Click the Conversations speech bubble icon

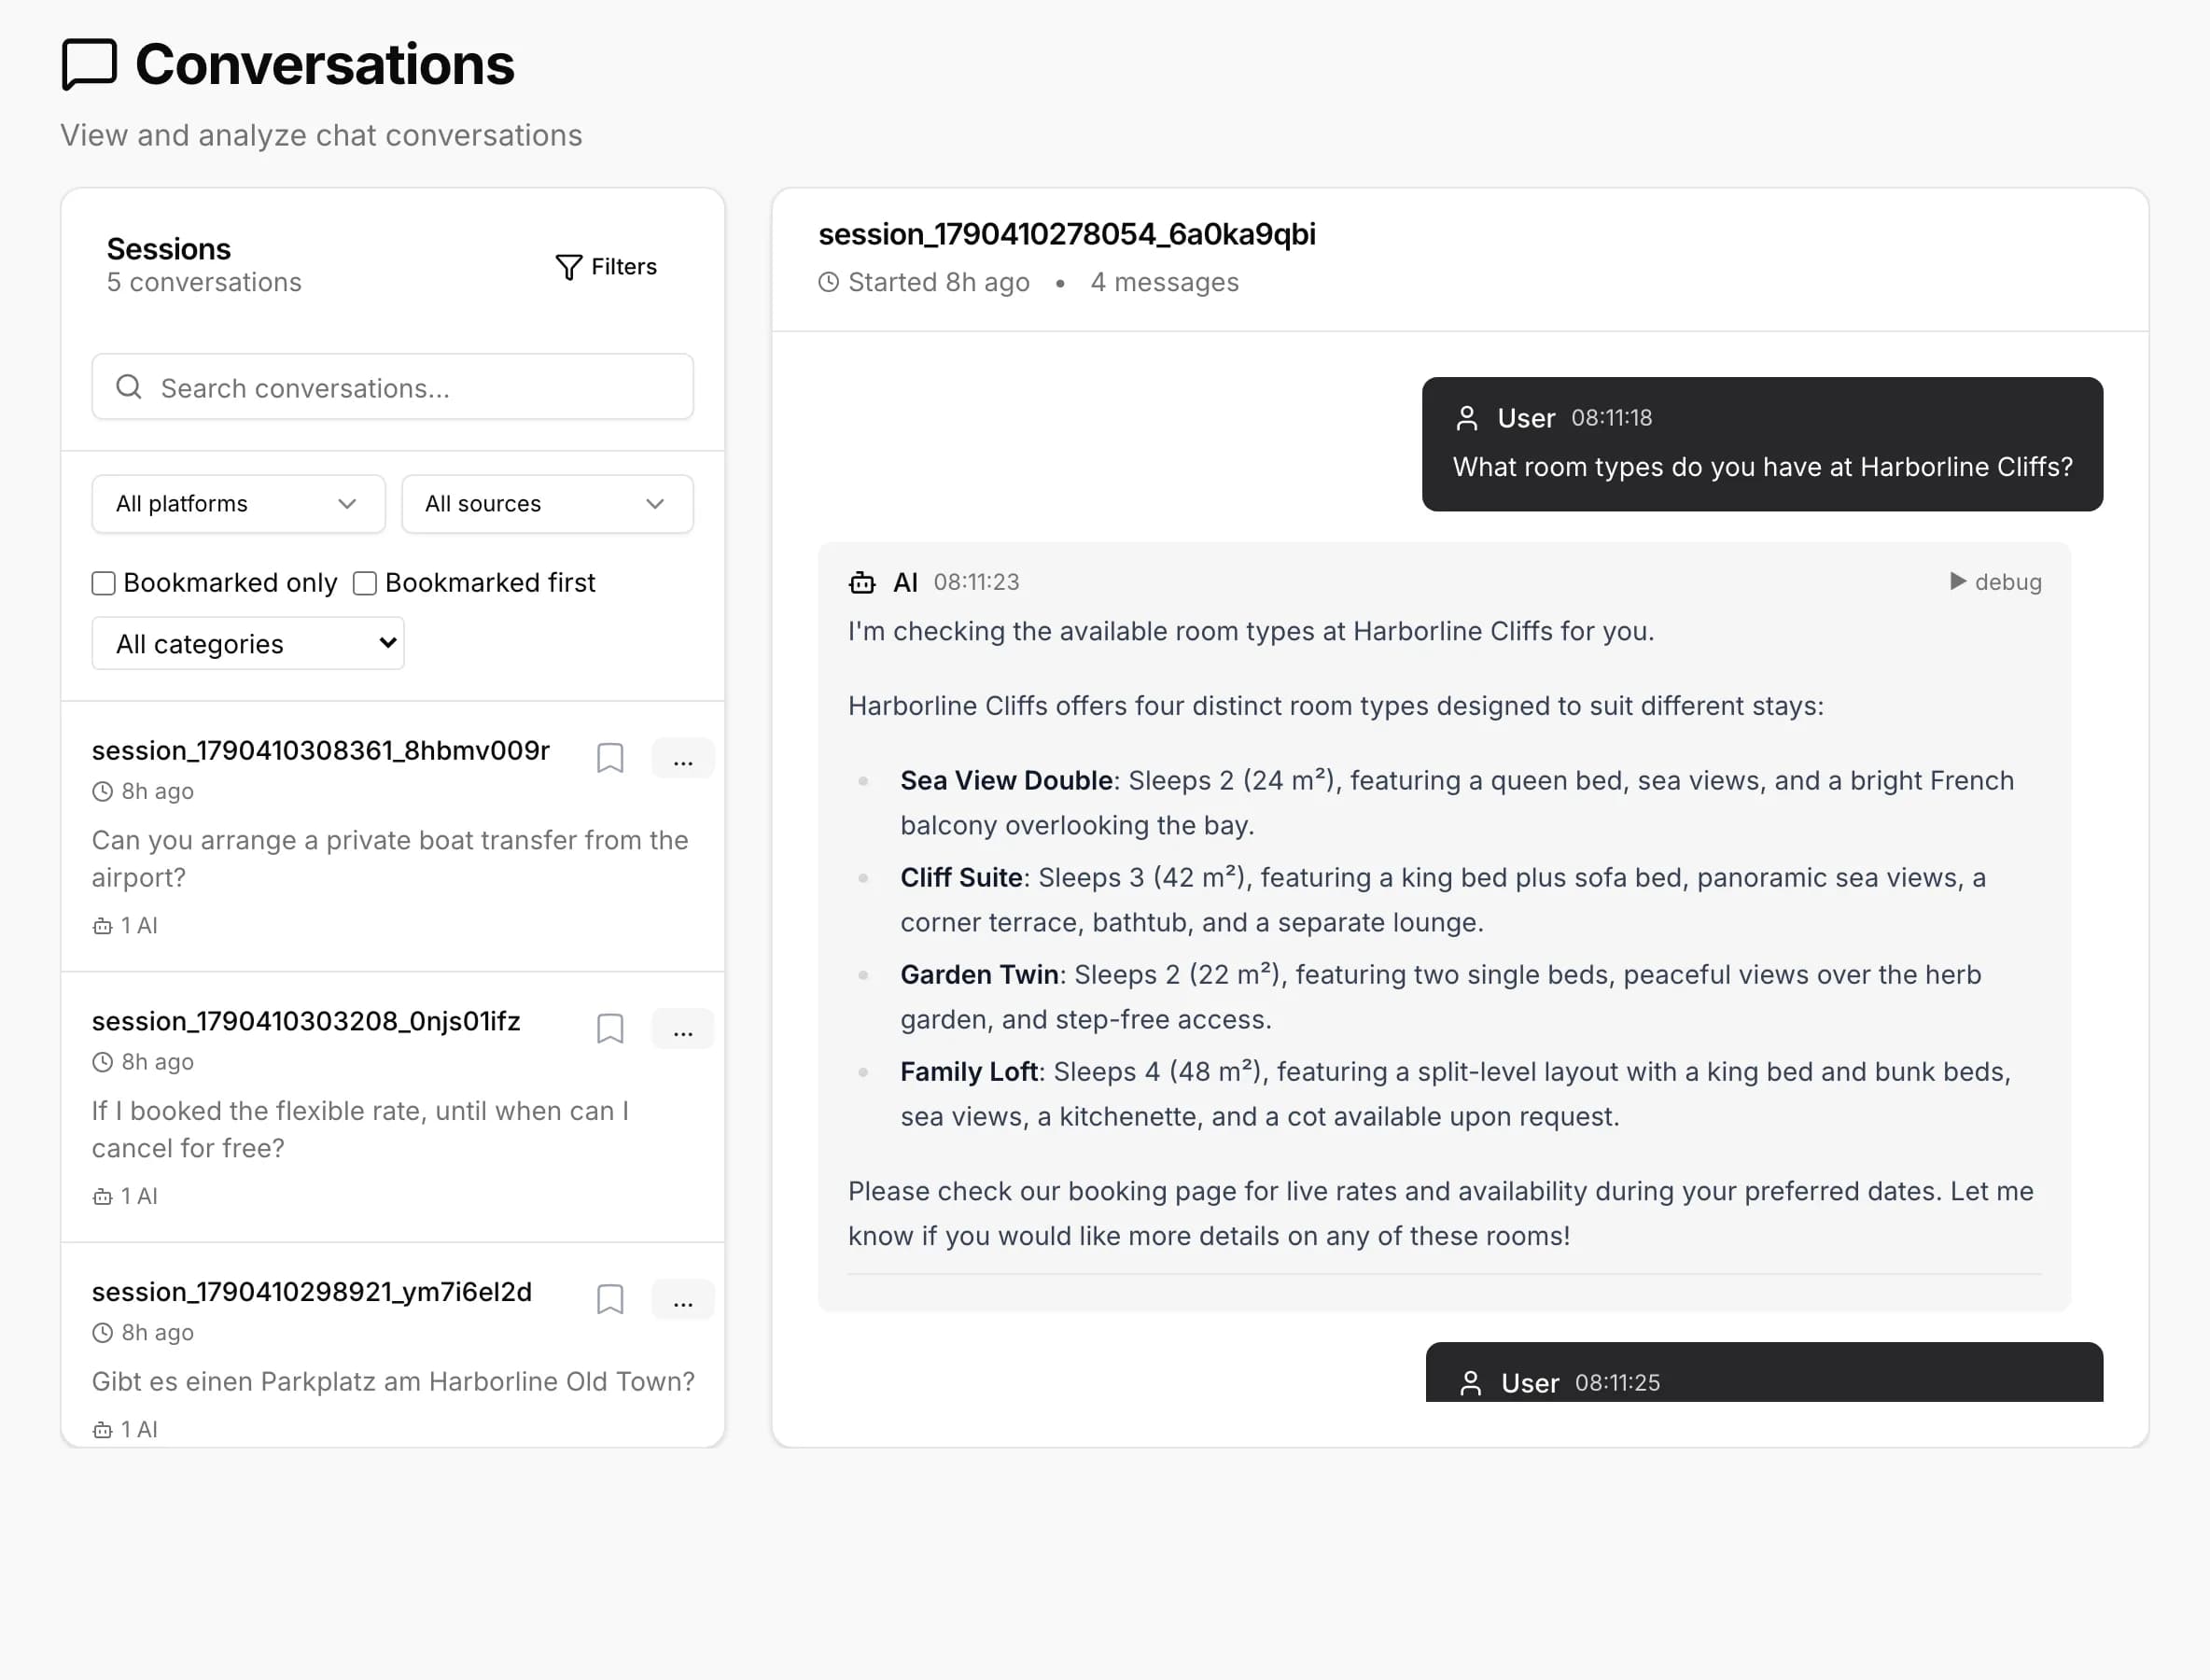[89, 65]
